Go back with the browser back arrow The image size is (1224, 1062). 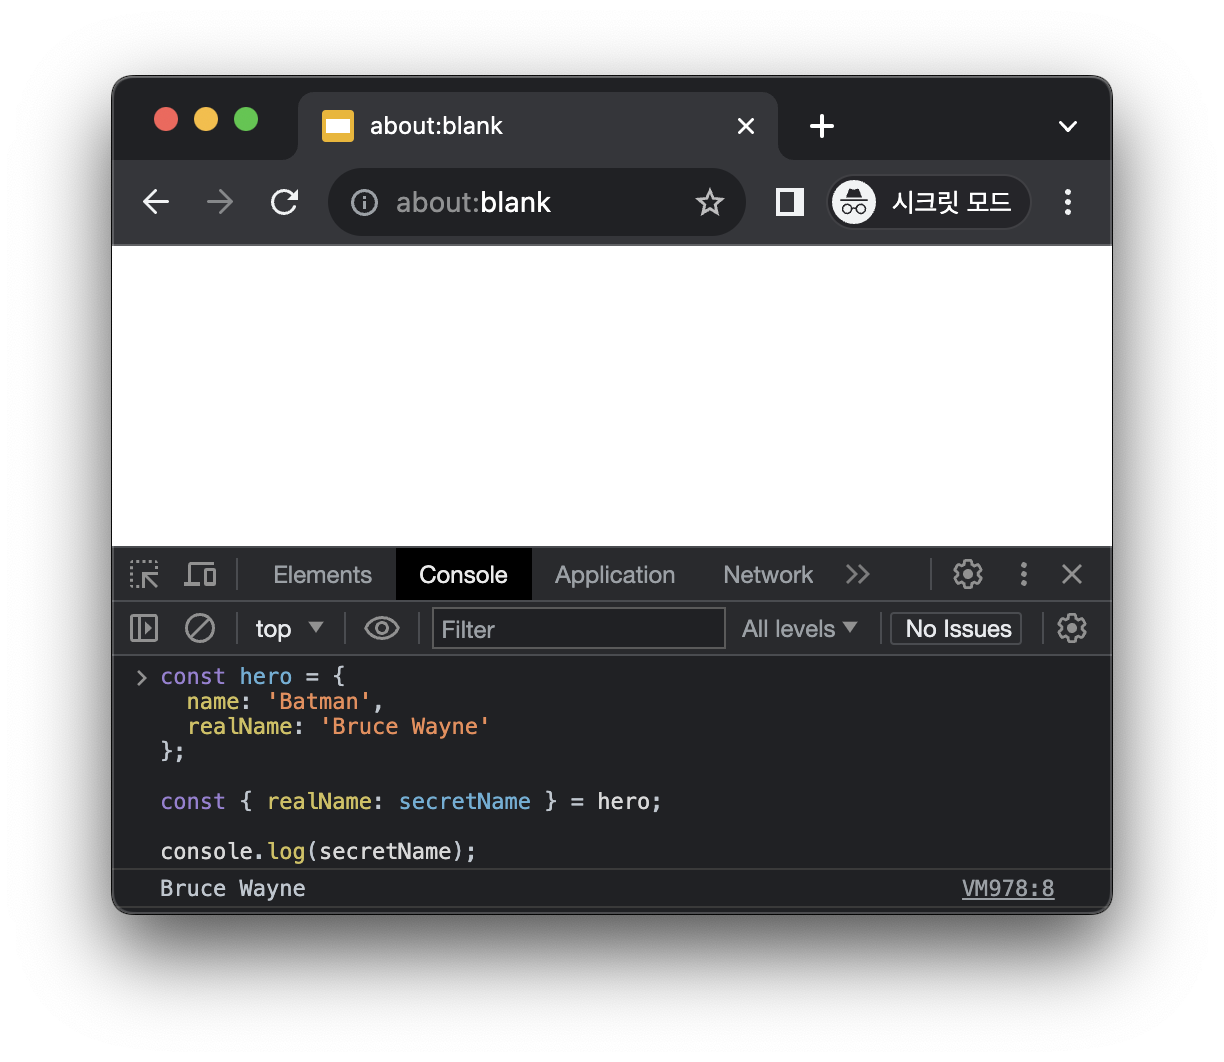(x=156, y=202)
